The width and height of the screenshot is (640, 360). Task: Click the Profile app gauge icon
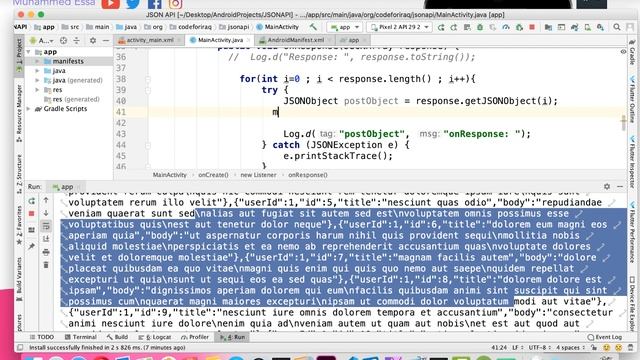pos(506,27)
